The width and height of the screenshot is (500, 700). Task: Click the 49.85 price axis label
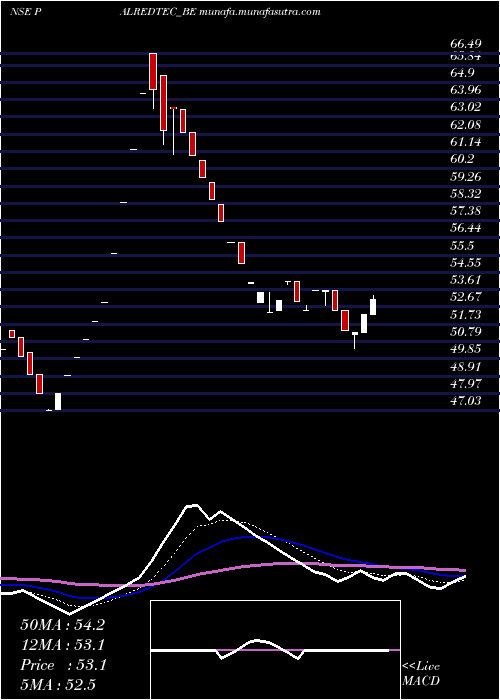[x=466, y=349]
